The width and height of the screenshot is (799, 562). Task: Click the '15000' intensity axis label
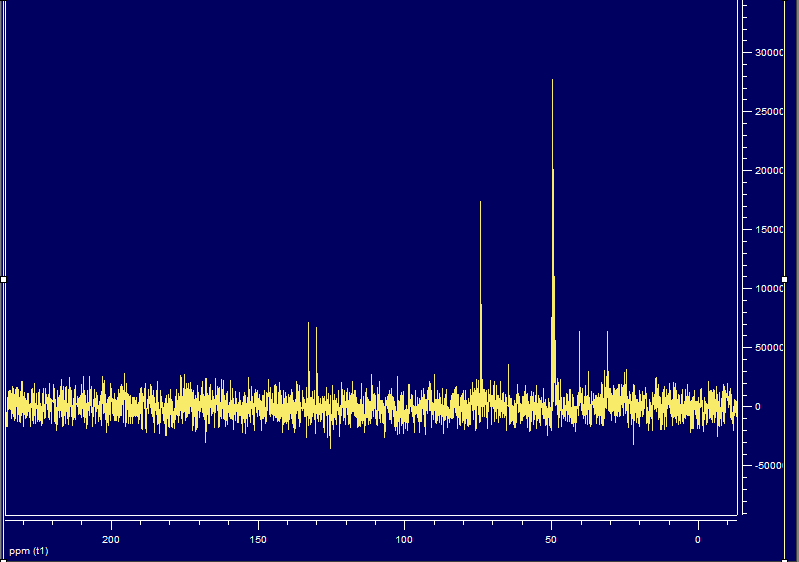769,230
